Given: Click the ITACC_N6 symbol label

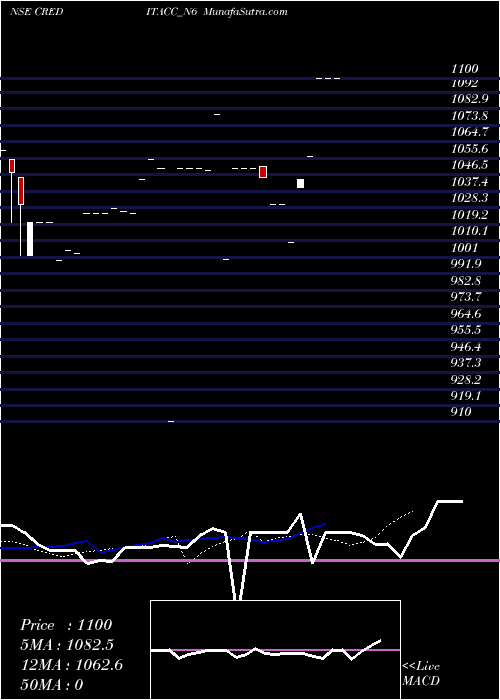Looking at the screenshot, I should (172, 12).
